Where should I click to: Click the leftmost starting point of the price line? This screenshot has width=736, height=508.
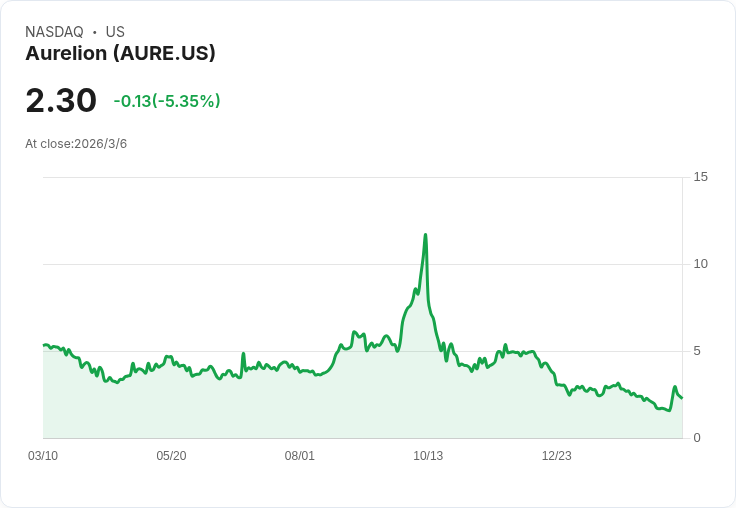pyautogui.click(x=44, y=345)
